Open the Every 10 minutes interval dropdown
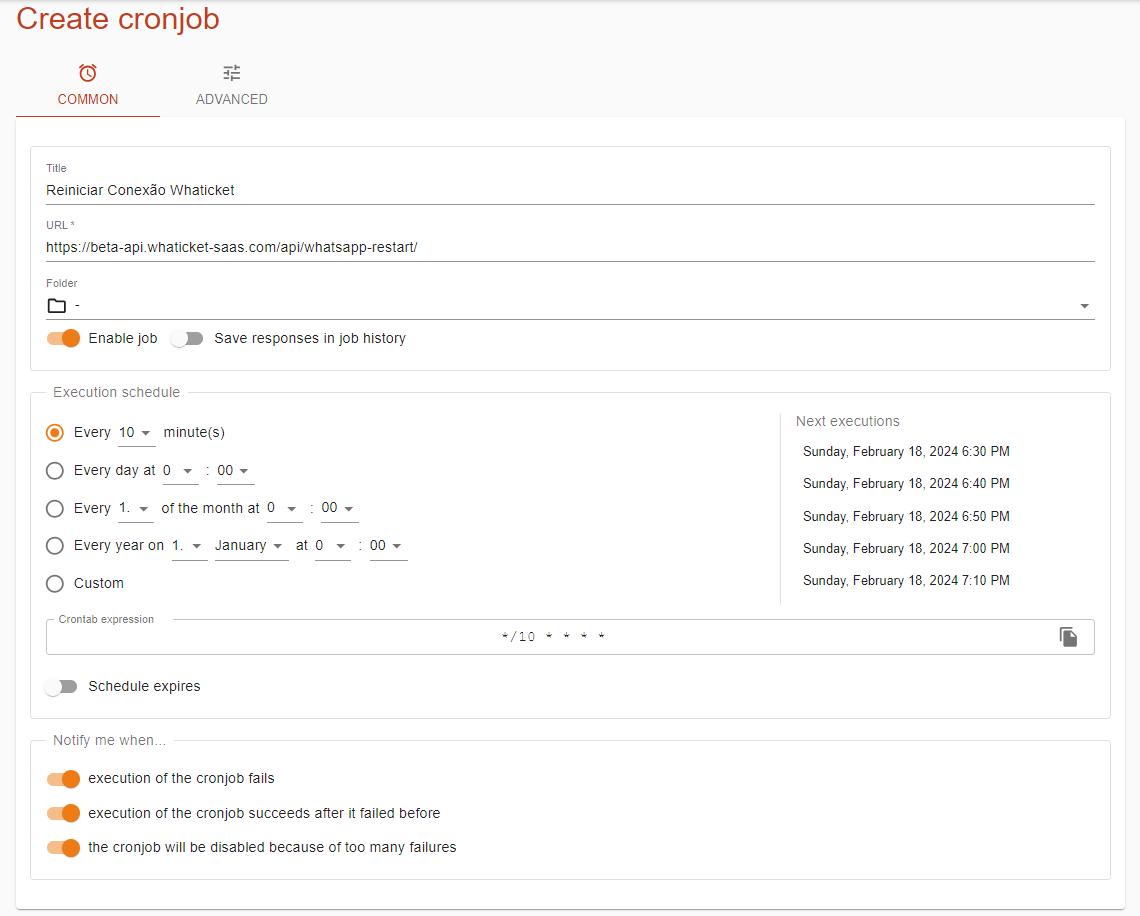 pos(135,433)
